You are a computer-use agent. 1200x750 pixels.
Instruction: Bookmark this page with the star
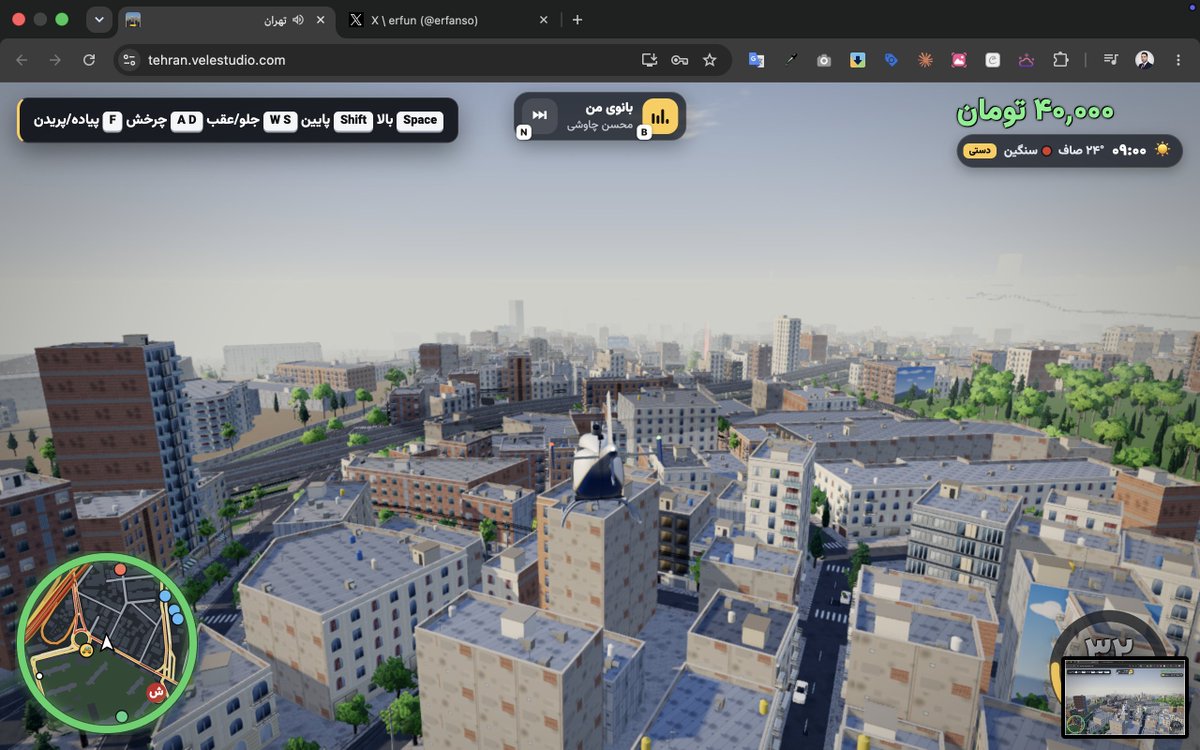(710, 60)
